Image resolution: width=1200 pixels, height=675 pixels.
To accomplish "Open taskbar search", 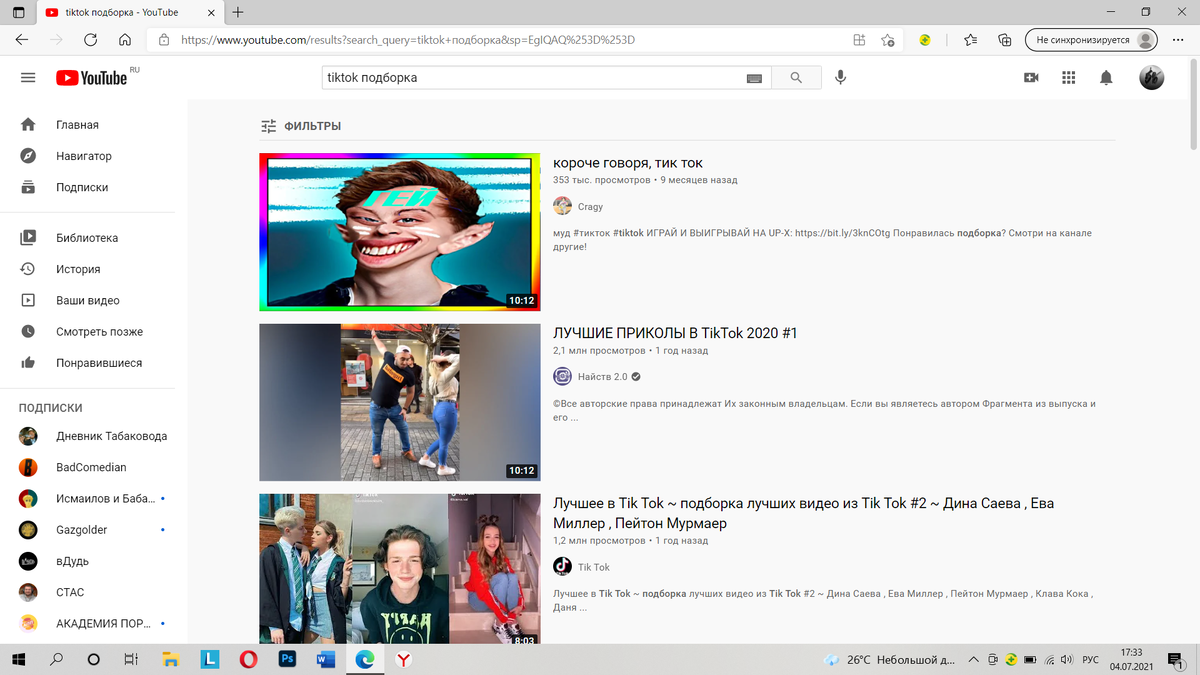I will click(x=56, y=660).
